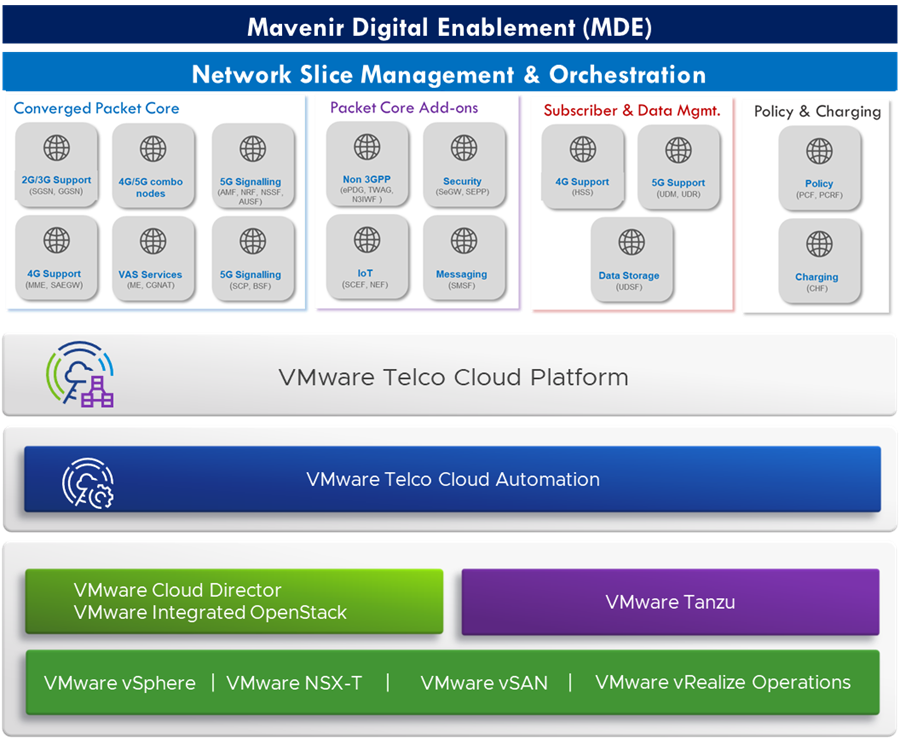Click the globe icon above 4G/5G combo nodes
The image size is (900, 739).
coord(153,149)
